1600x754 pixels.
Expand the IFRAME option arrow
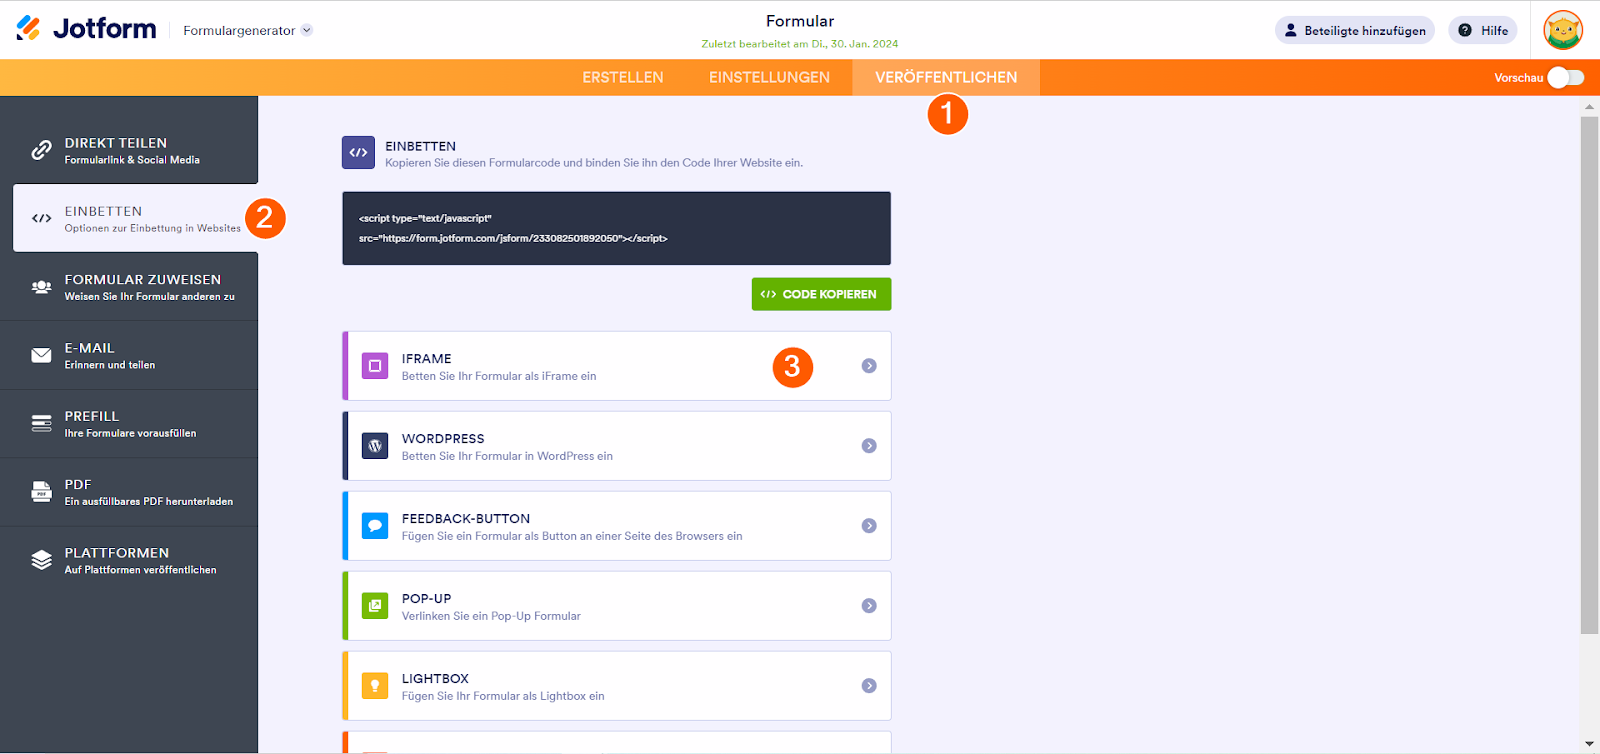coord(869,366)
